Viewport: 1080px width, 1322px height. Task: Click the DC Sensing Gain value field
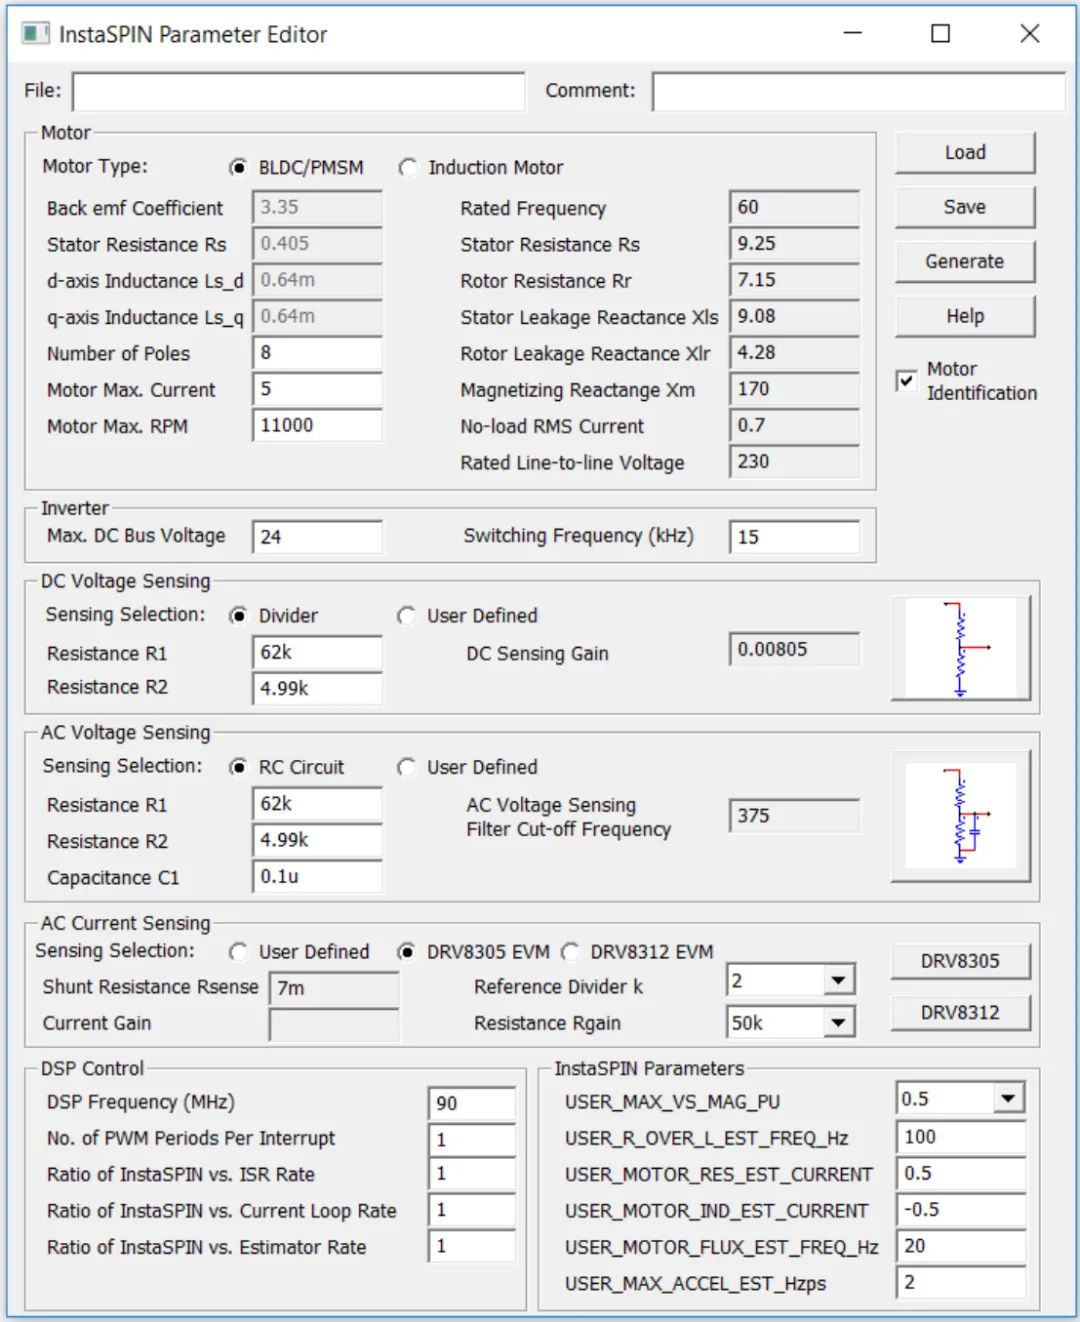click(794, 649)
